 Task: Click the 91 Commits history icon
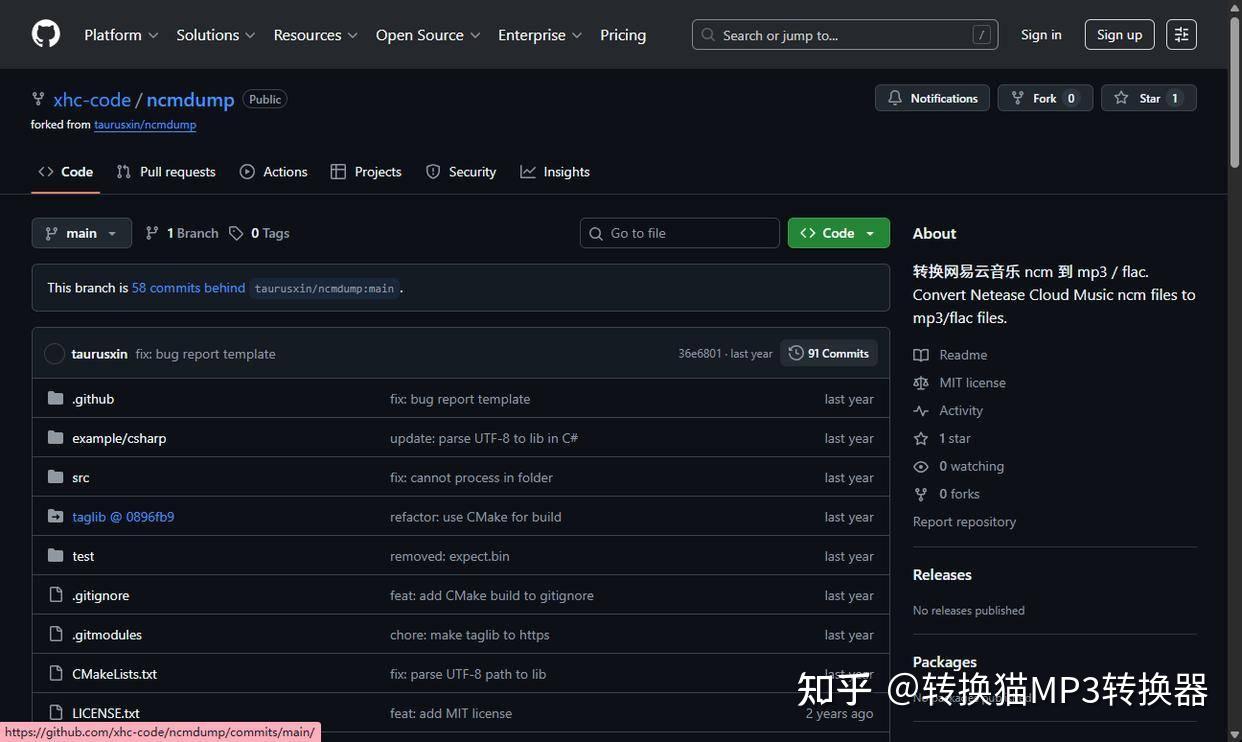pyautogui.click(x=797, y=353)
